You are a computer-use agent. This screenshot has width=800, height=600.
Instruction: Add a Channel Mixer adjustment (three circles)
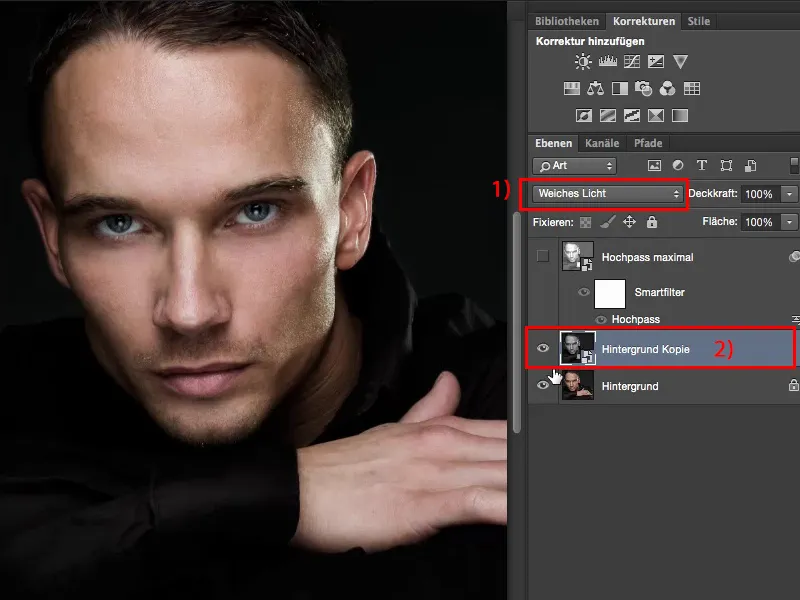coord(667,89)
